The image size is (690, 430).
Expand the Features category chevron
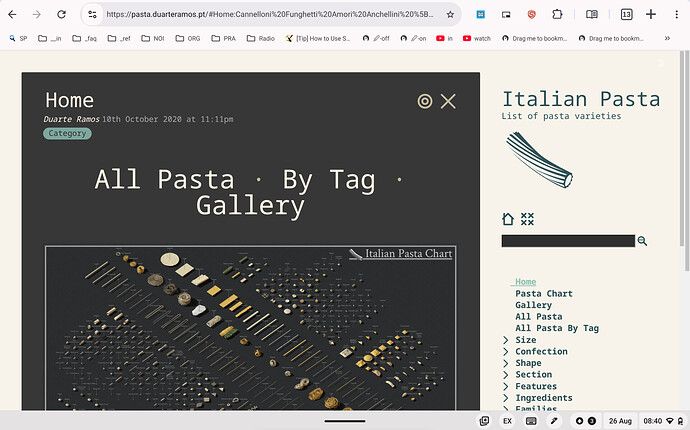click(x=506, y=386)
